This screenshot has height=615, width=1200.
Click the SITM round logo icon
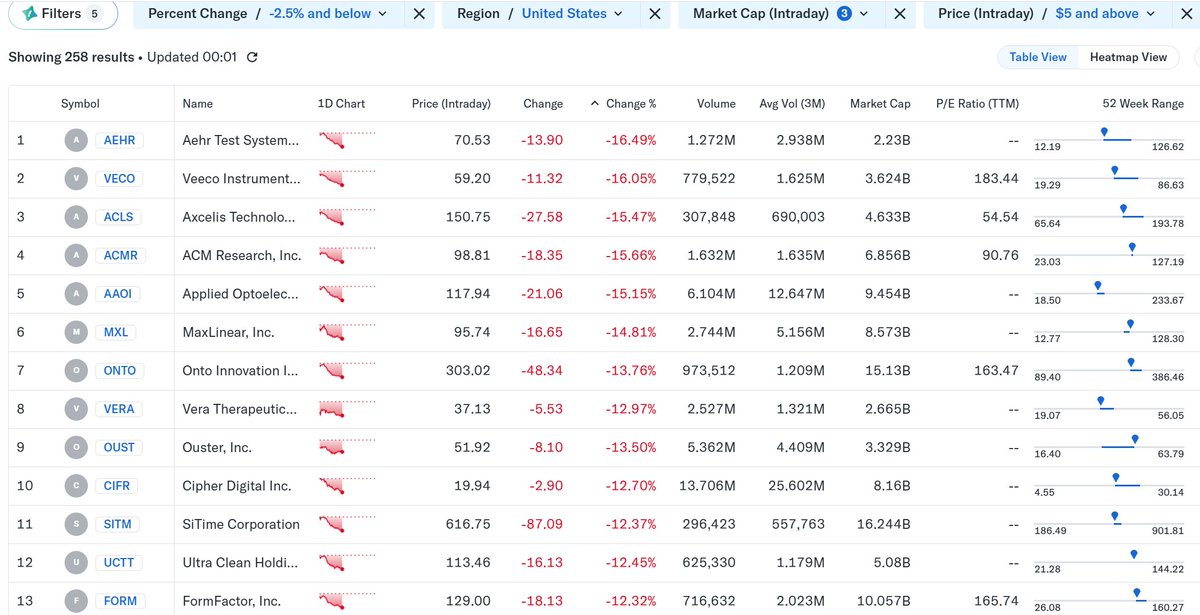(75, 524)
